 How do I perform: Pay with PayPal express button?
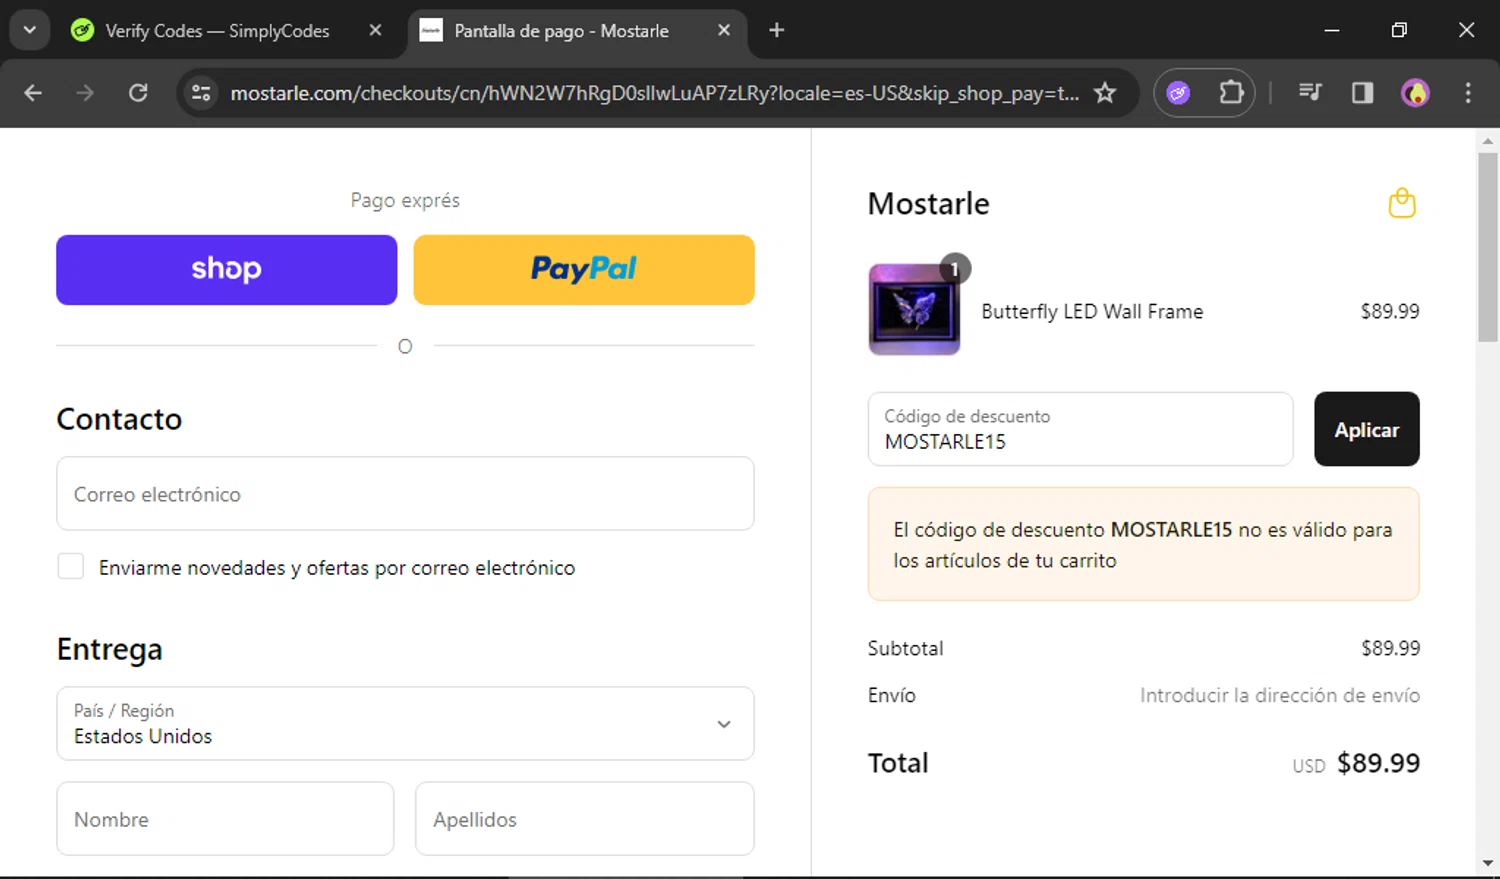[584, 270]
